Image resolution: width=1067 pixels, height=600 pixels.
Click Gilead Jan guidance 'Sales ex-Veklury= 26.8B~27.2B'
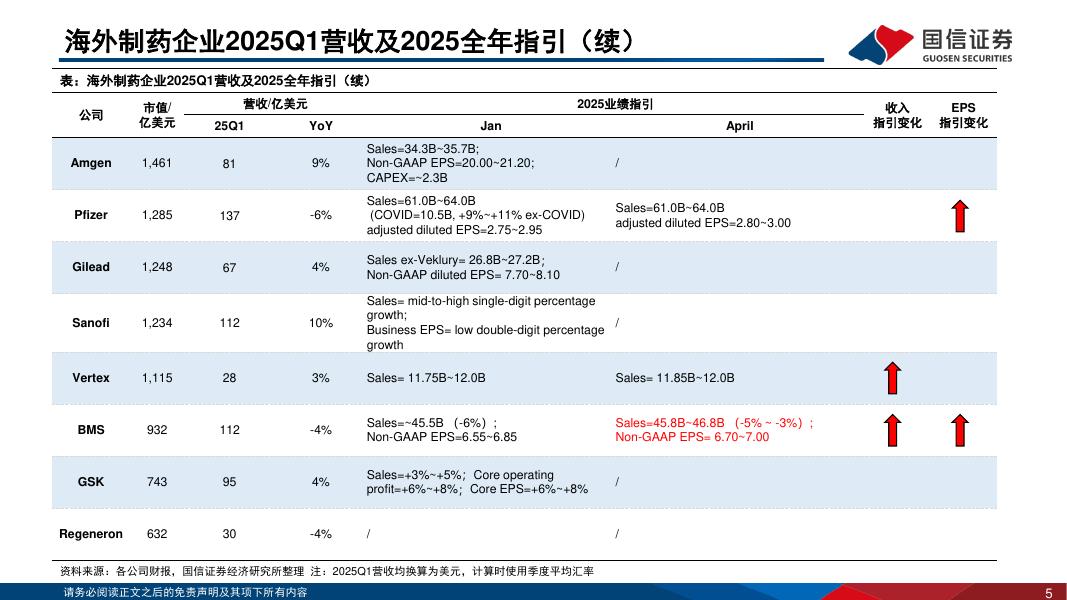click(455, 260)
